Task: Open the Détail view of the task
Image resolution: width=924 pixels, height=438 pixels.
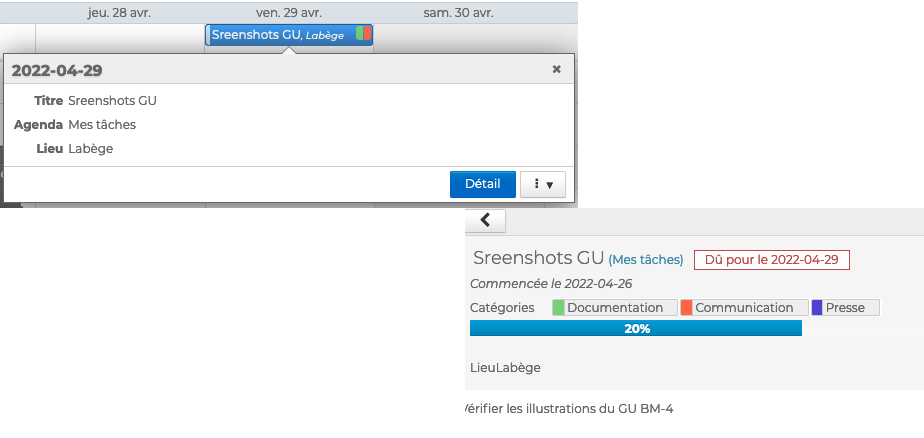Action: 482,185
